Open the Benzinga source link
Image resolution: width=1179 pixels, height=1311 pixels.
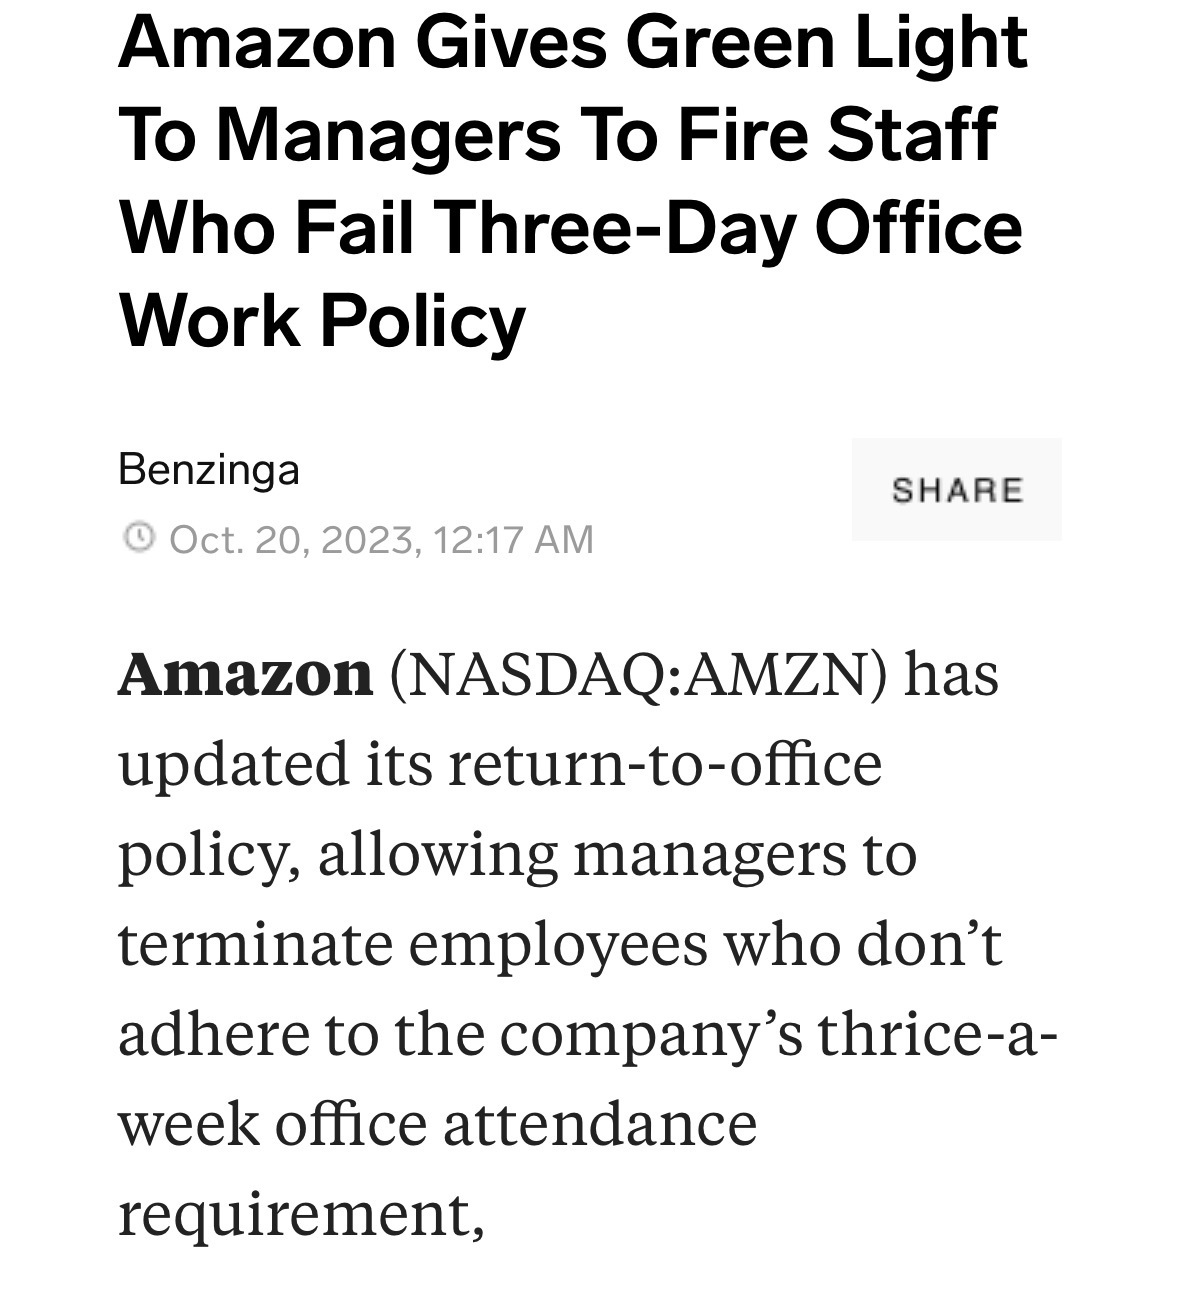tap(209, 469)
